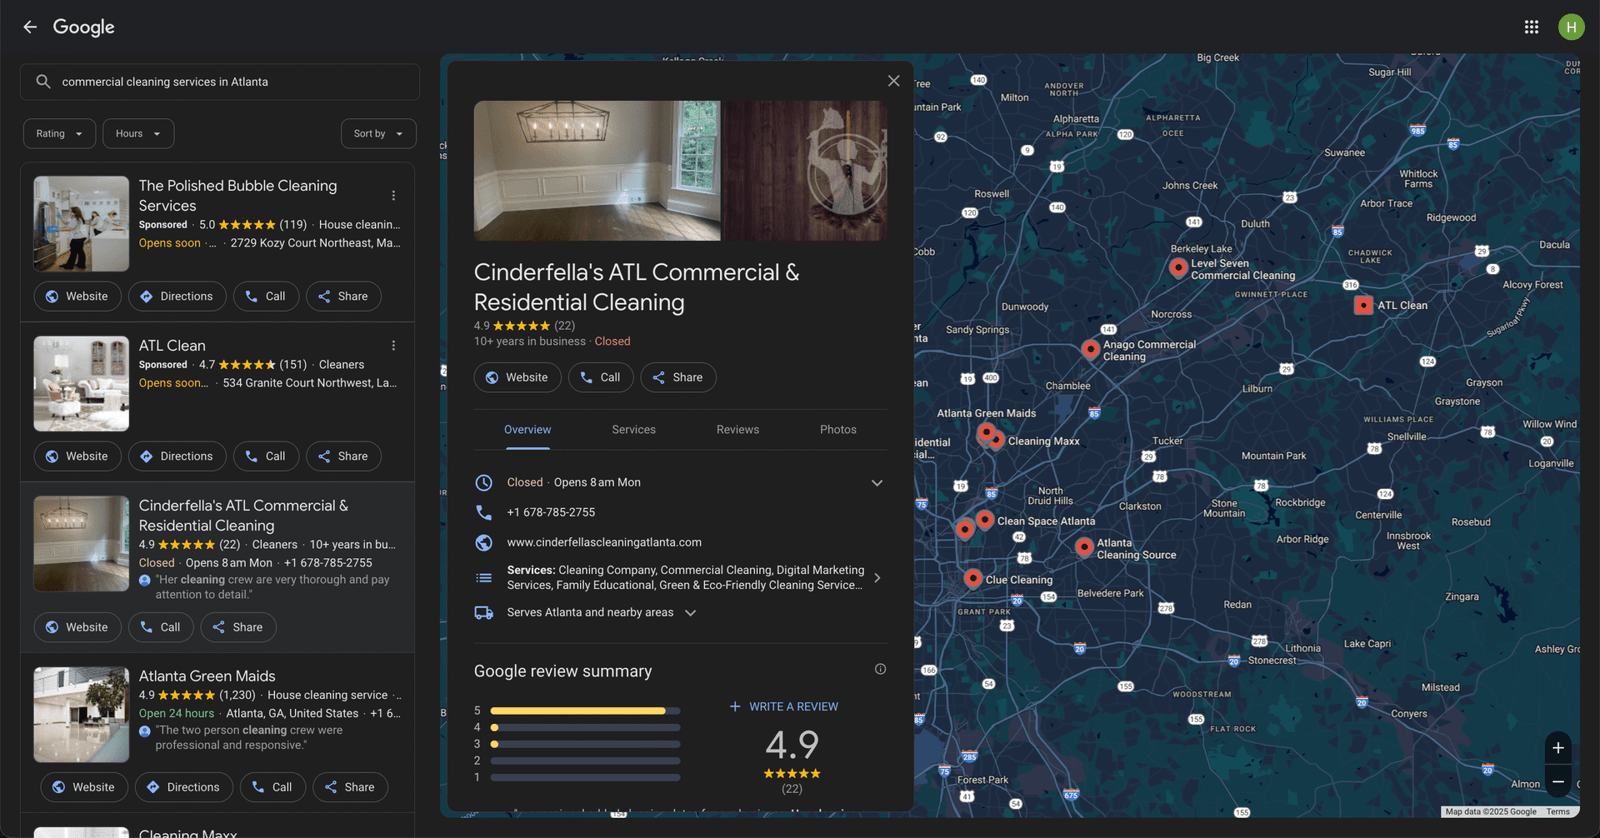This screenshot has height=838, width=1600.
Task: Open www.cinderfellascleaningatlanta.com link
Action: (604, 542)
